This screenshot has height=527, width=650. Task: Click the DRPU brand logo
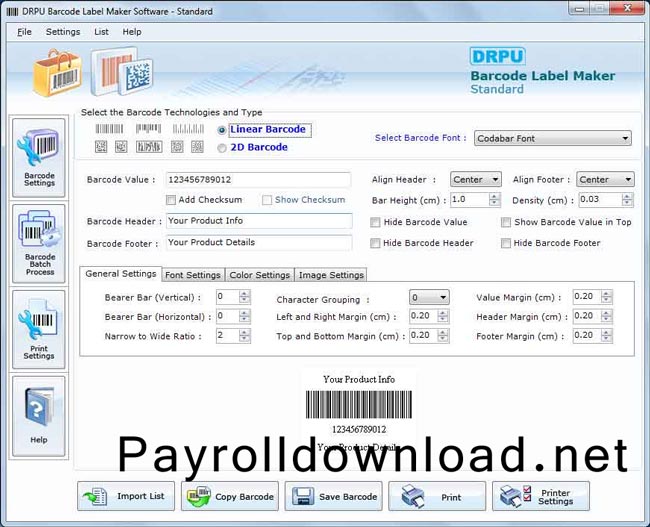click(497, 56)
